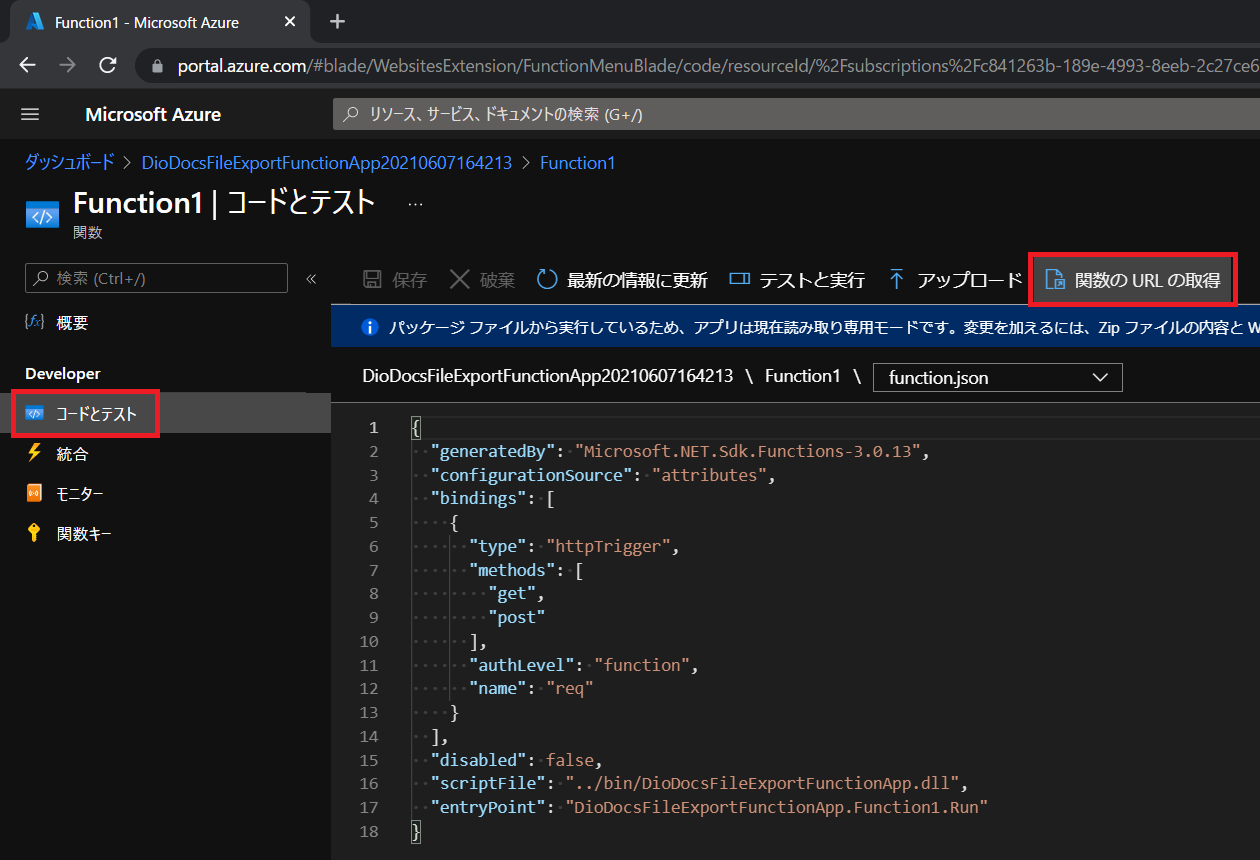Image resolution: width=1260 pixels, height=860 pixels.
Task: Click the Developer section heading
Action: tap(63, 373)
